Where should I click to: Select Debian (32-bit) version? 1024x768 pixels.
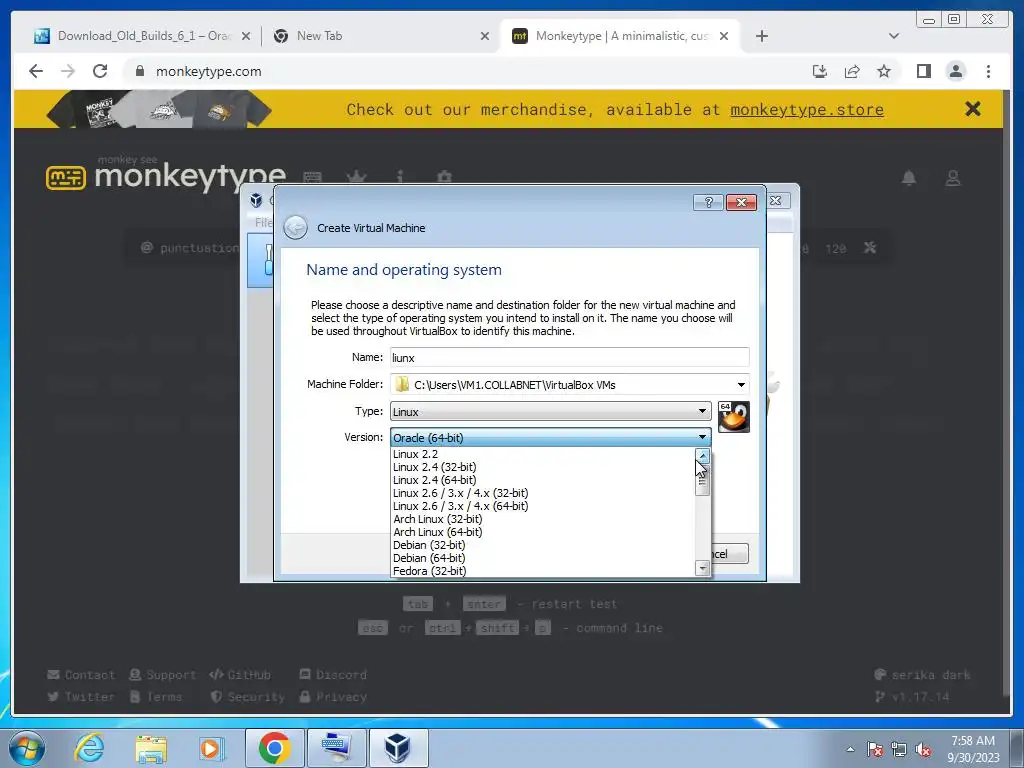point(543,545)
